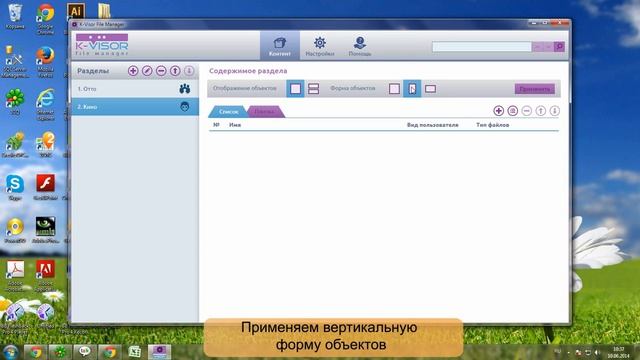
Task: Click the next search result arrow
Action: coord(548,47)
